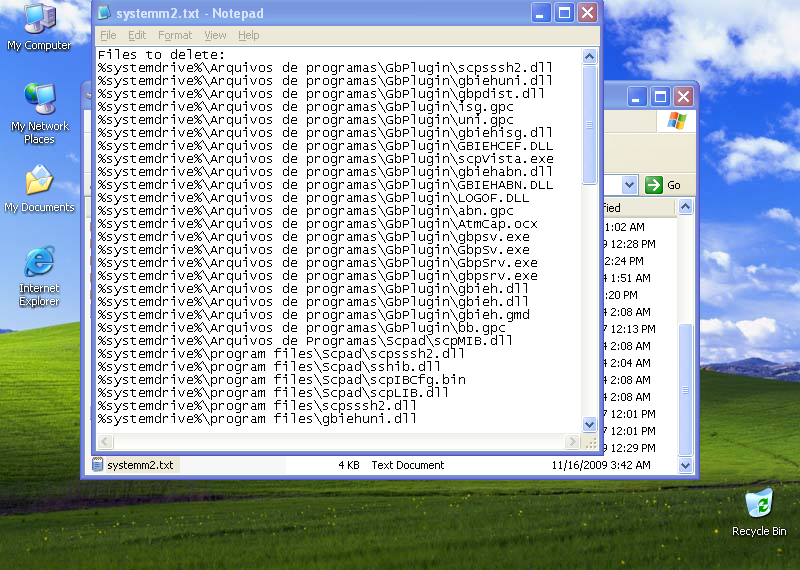Open the address bar dropdown in Explorer
Screen dimensions: 800x570
pos(630,185)
